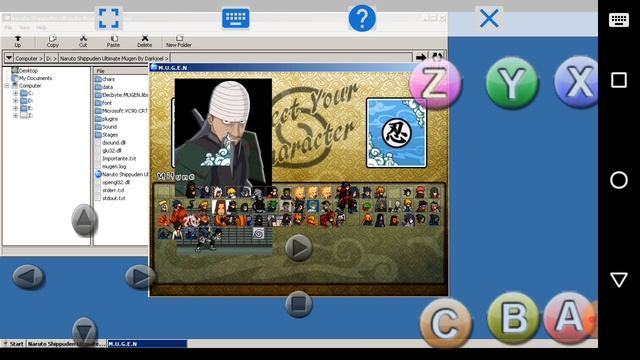The image size is (640, 360).
Task: Tap the pink Z gamepad button
Action: coord(435,83)
